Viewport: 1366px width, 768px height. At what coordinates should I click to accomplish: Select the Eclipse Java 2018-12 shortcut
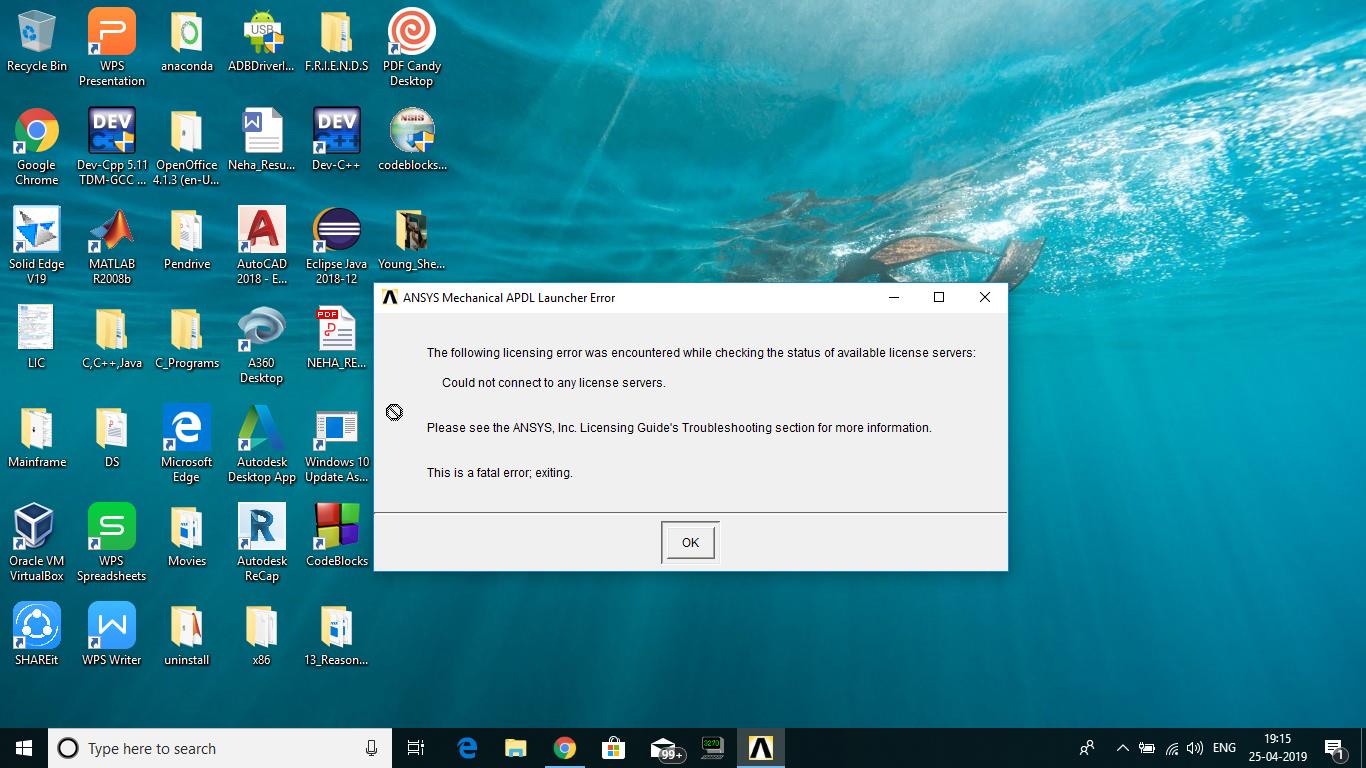[337, 246]
